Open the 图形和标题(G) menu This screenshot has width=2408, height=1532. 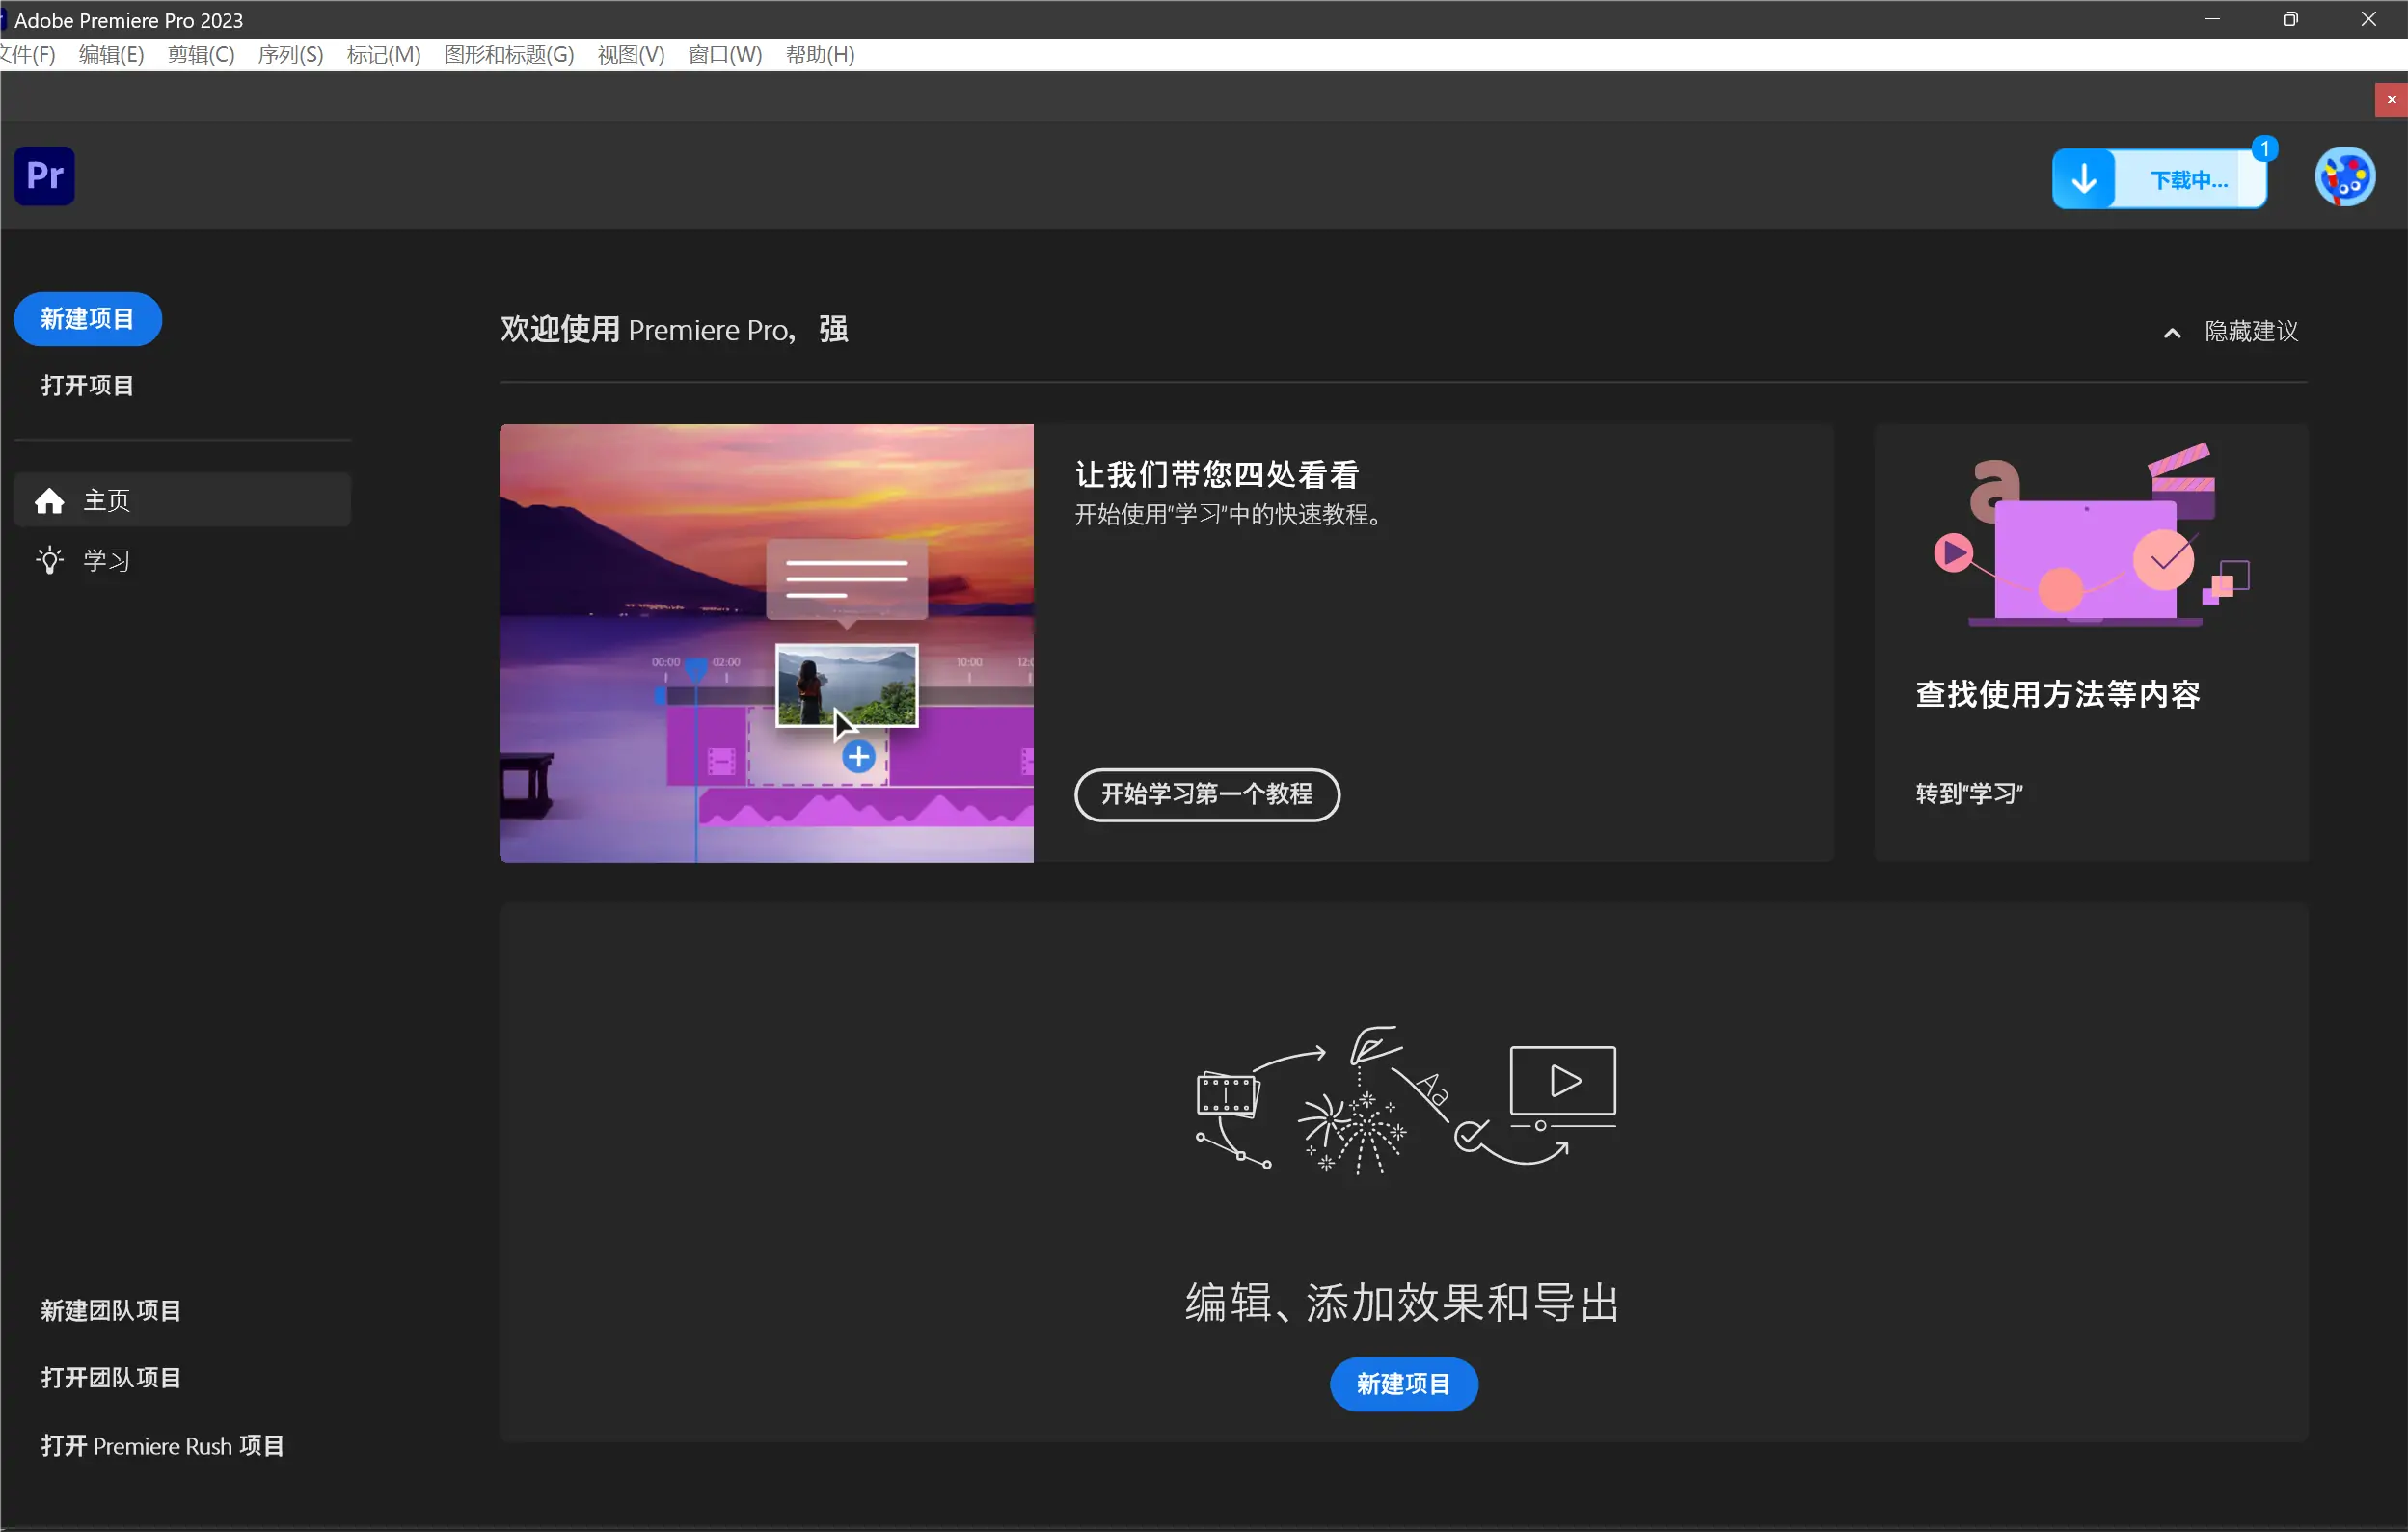[x=508, y=55]
